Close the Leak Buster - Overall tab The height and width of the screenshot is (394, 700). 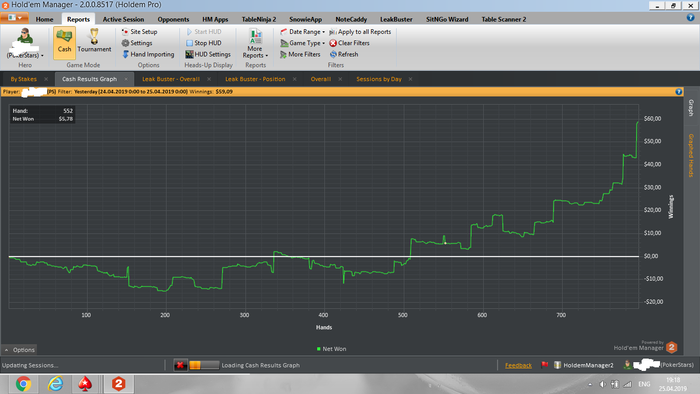click(x=209, y=79)
